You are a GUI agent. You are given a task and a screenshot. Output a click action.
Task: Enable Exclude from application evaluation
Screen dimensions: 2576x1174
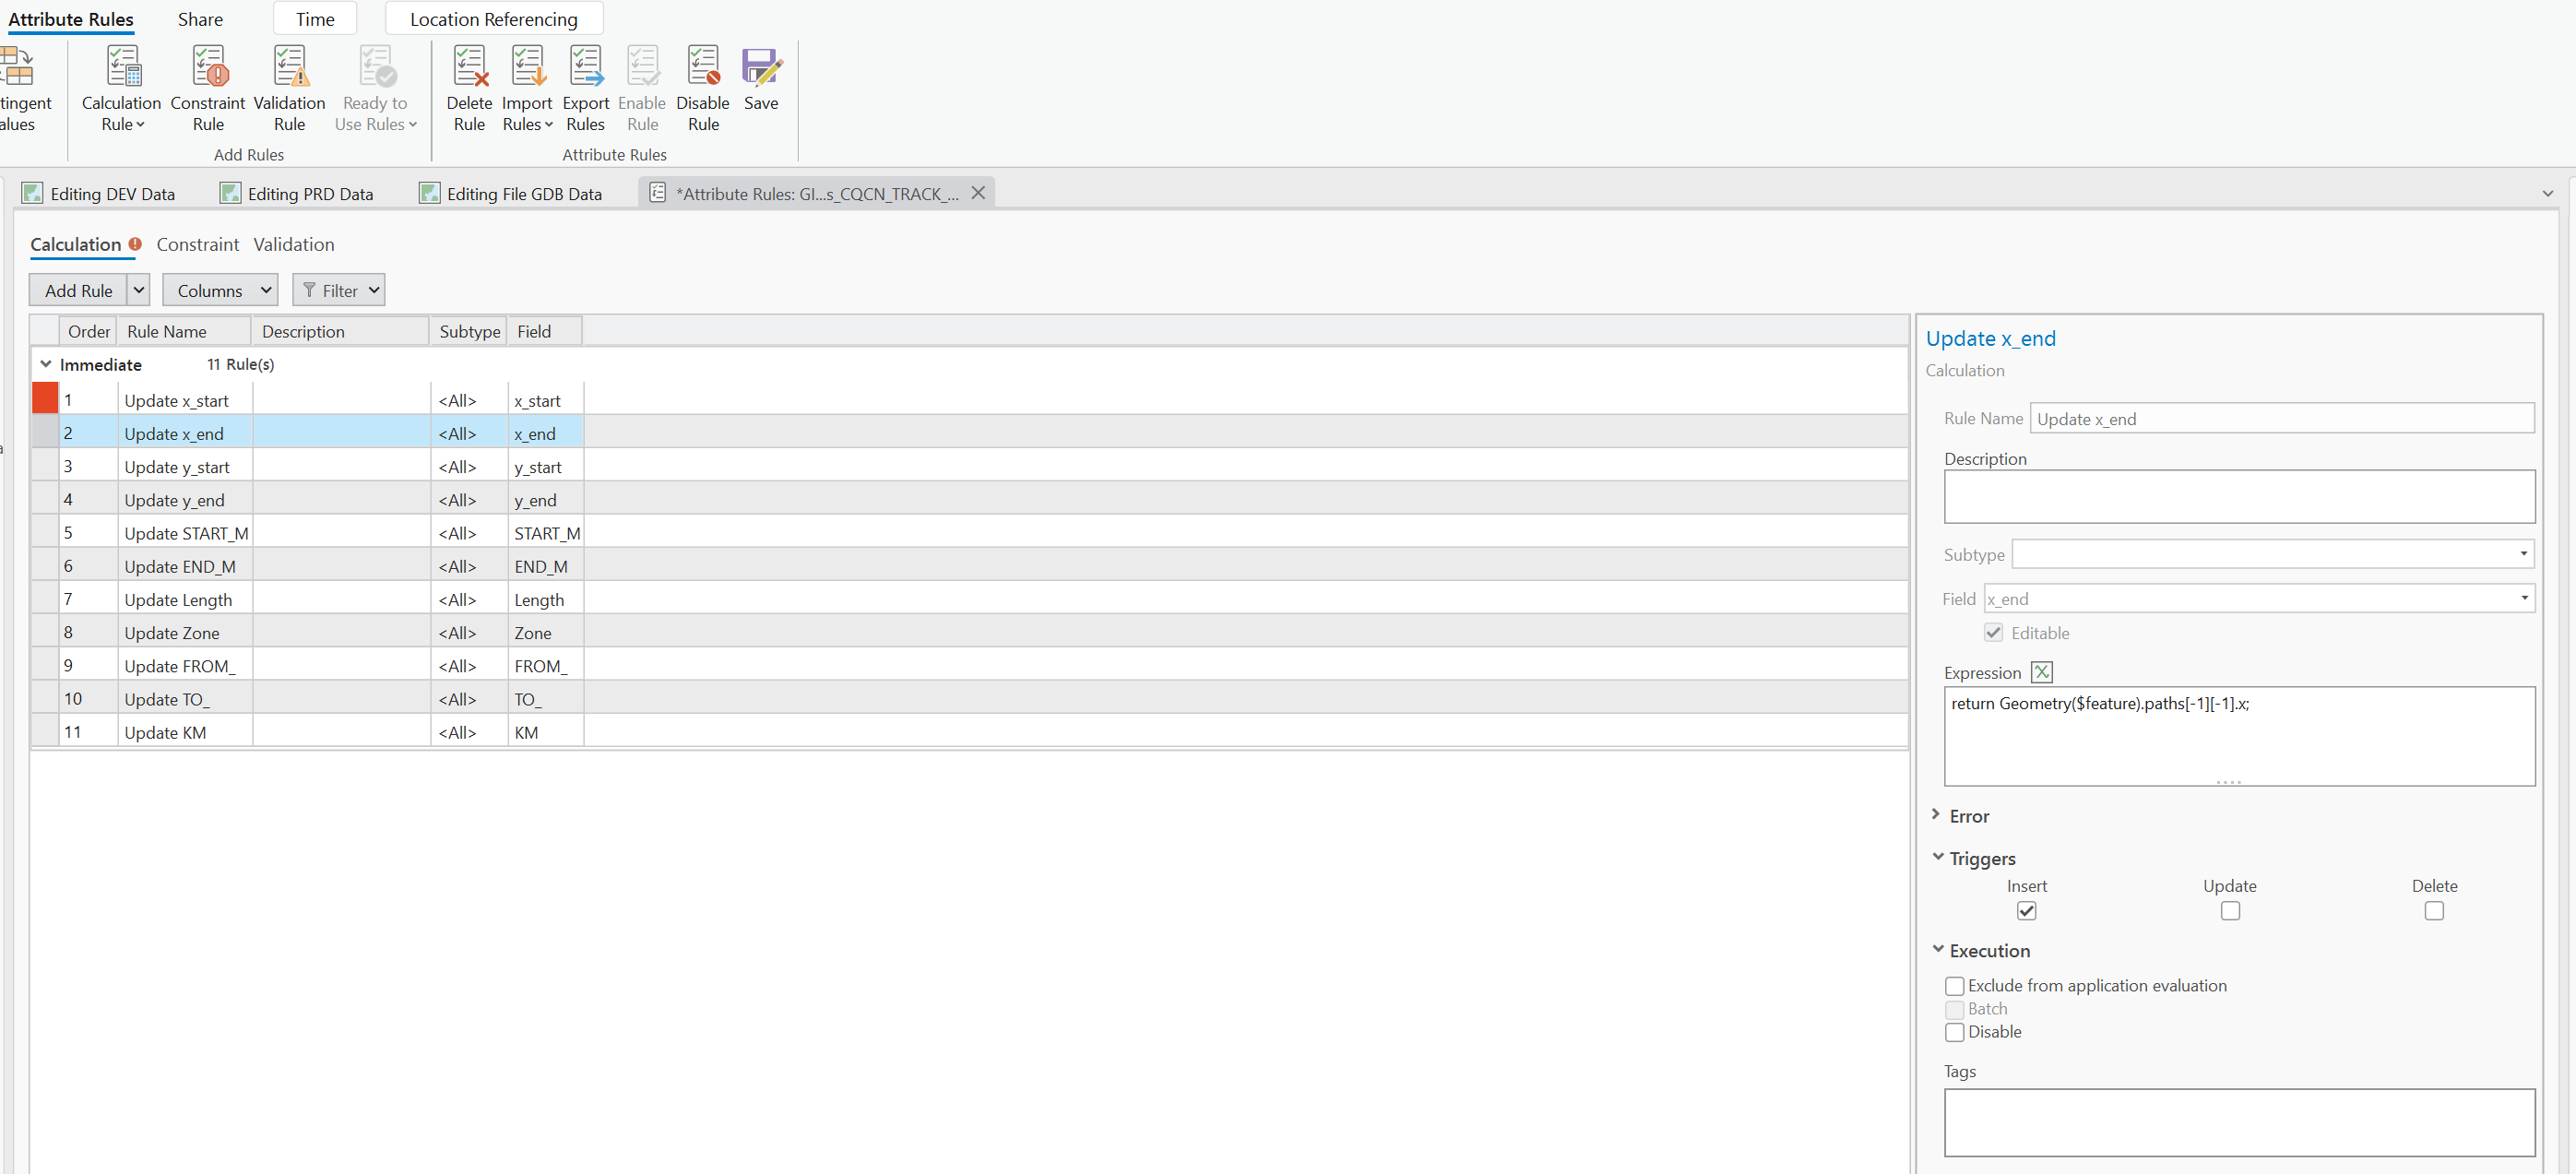(x=1954, y=986)
